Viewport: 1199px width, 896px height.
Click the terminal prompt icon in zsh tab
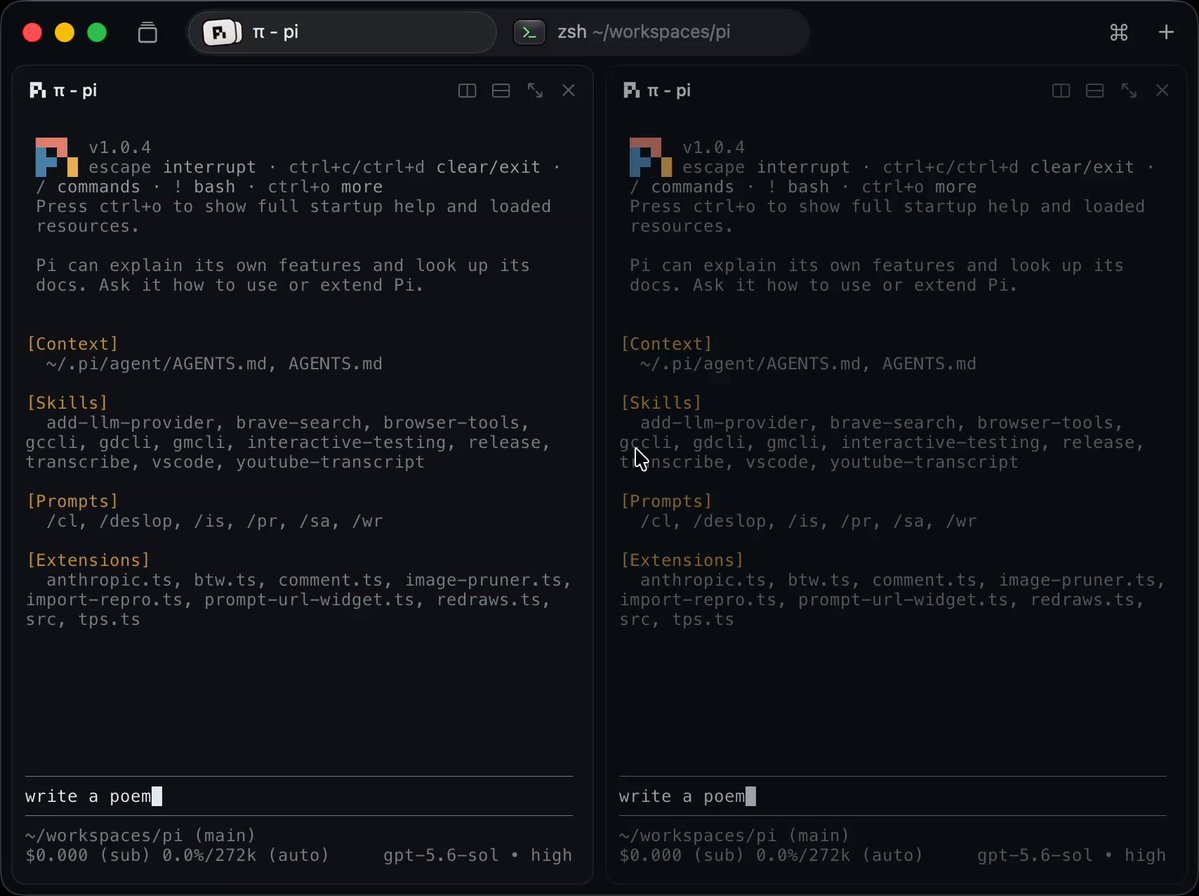[529, 32]
